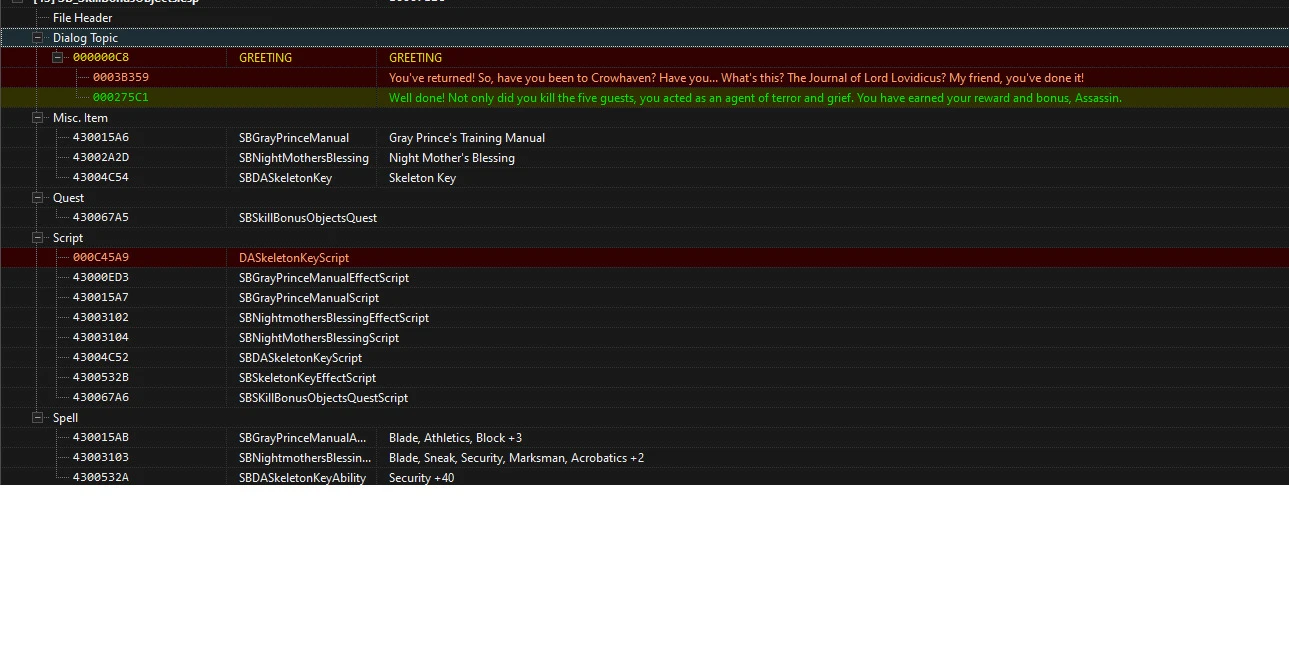Select the Security +40 spell record
Viewport: 1289px width, 648px height.
tap(421, 478)
